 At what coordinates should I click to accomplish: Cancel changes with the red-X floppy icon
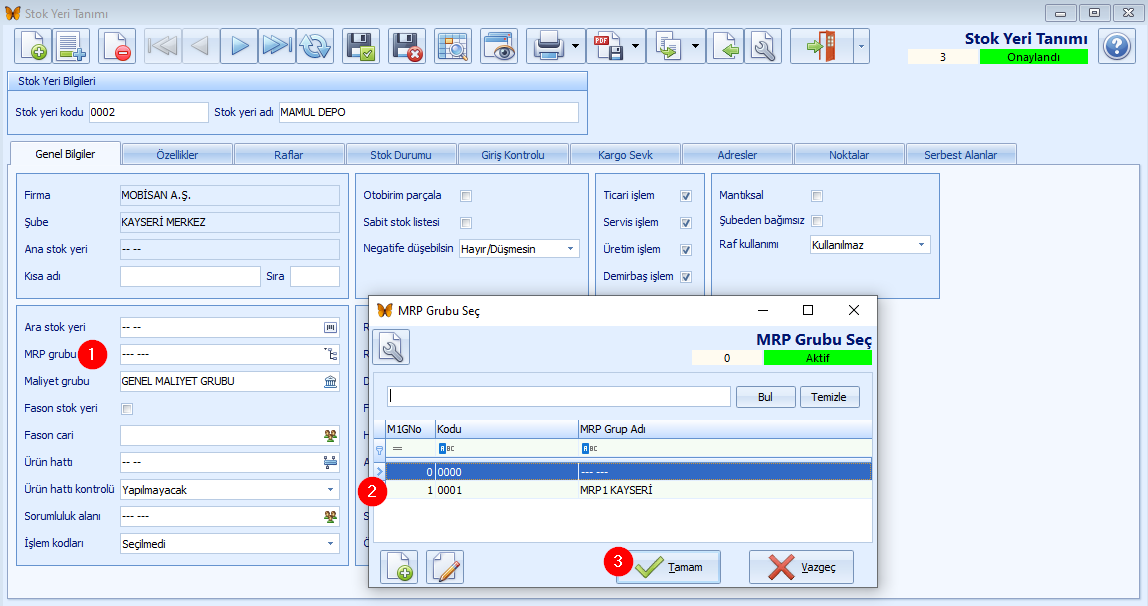pyautogui.click(x=407, y=46)
